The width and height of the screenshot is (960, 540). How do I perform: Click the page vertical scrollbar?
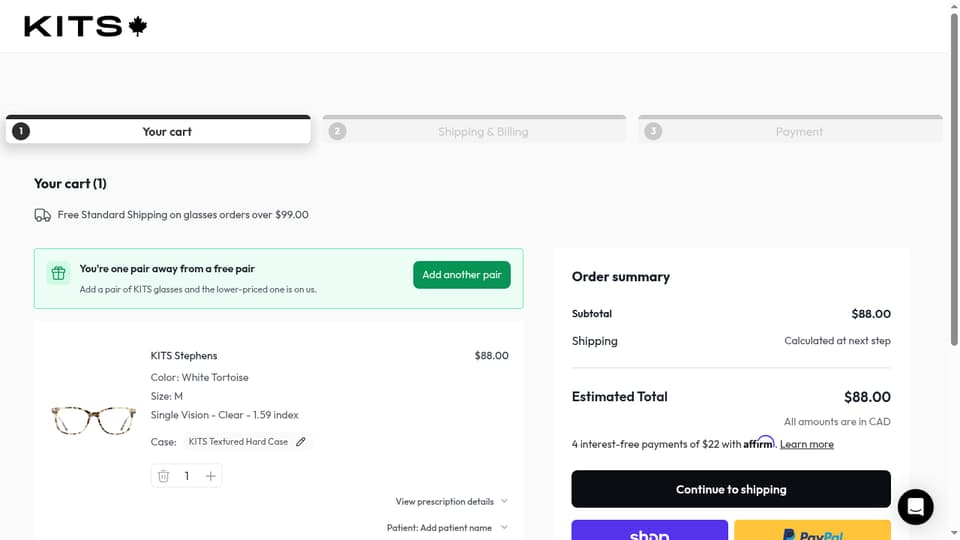pos(954,178)
